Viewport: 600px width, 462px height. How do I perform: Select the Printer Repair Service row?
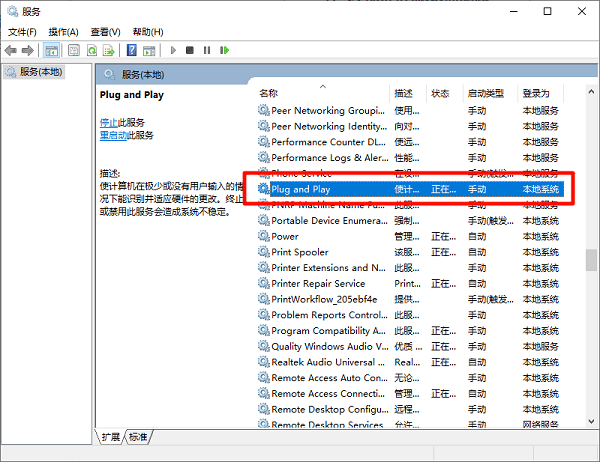410,283
